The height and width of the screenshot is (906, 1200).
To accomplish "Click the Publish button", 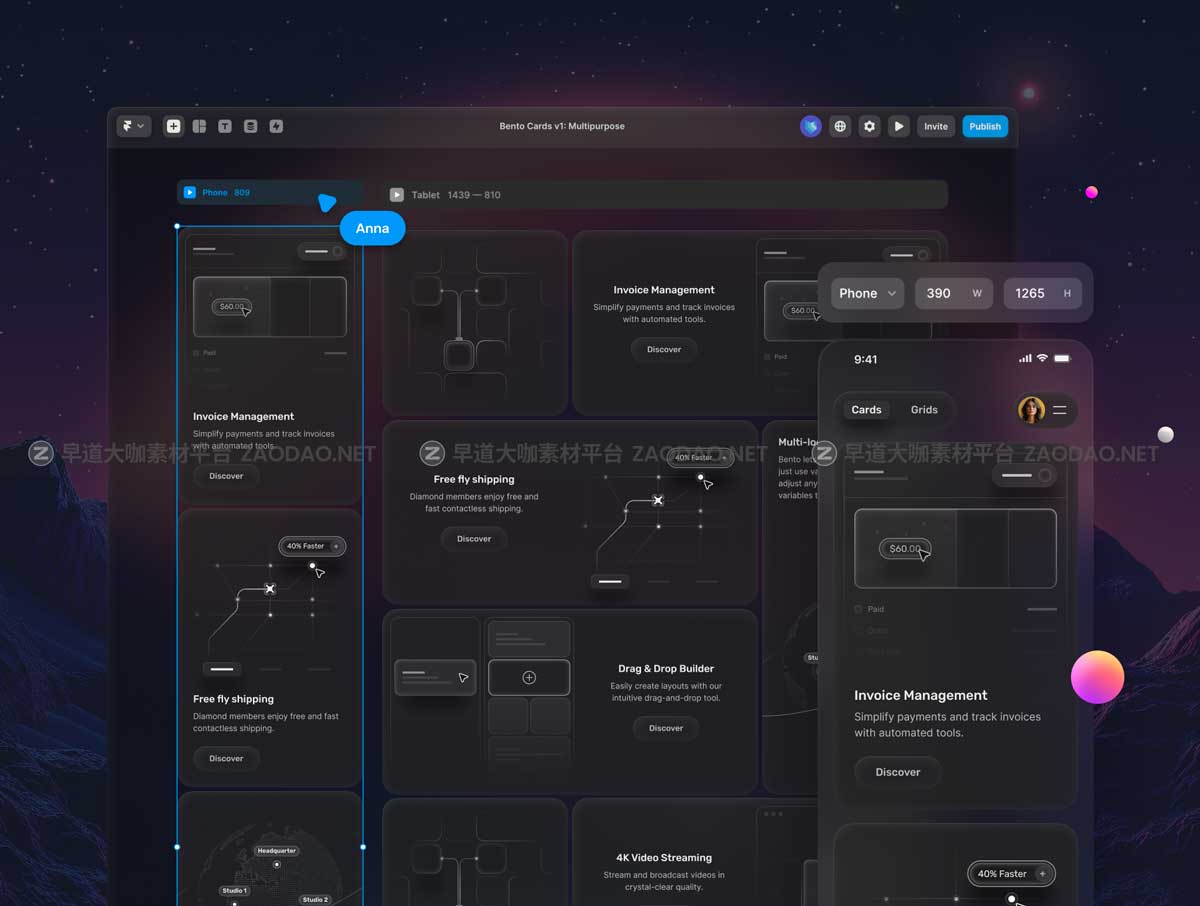I will point(985,126).
